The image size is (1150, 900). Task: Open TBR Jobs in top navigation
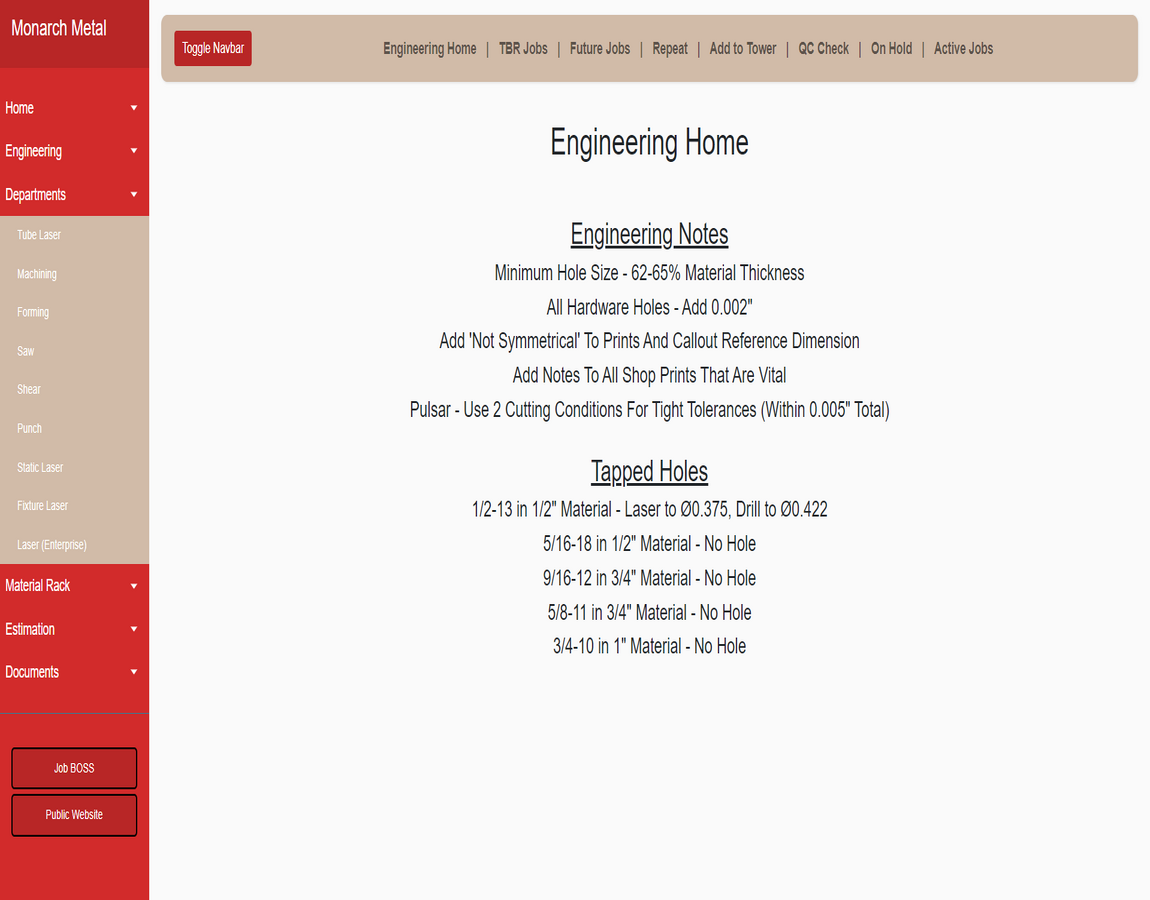pos(523,49)
